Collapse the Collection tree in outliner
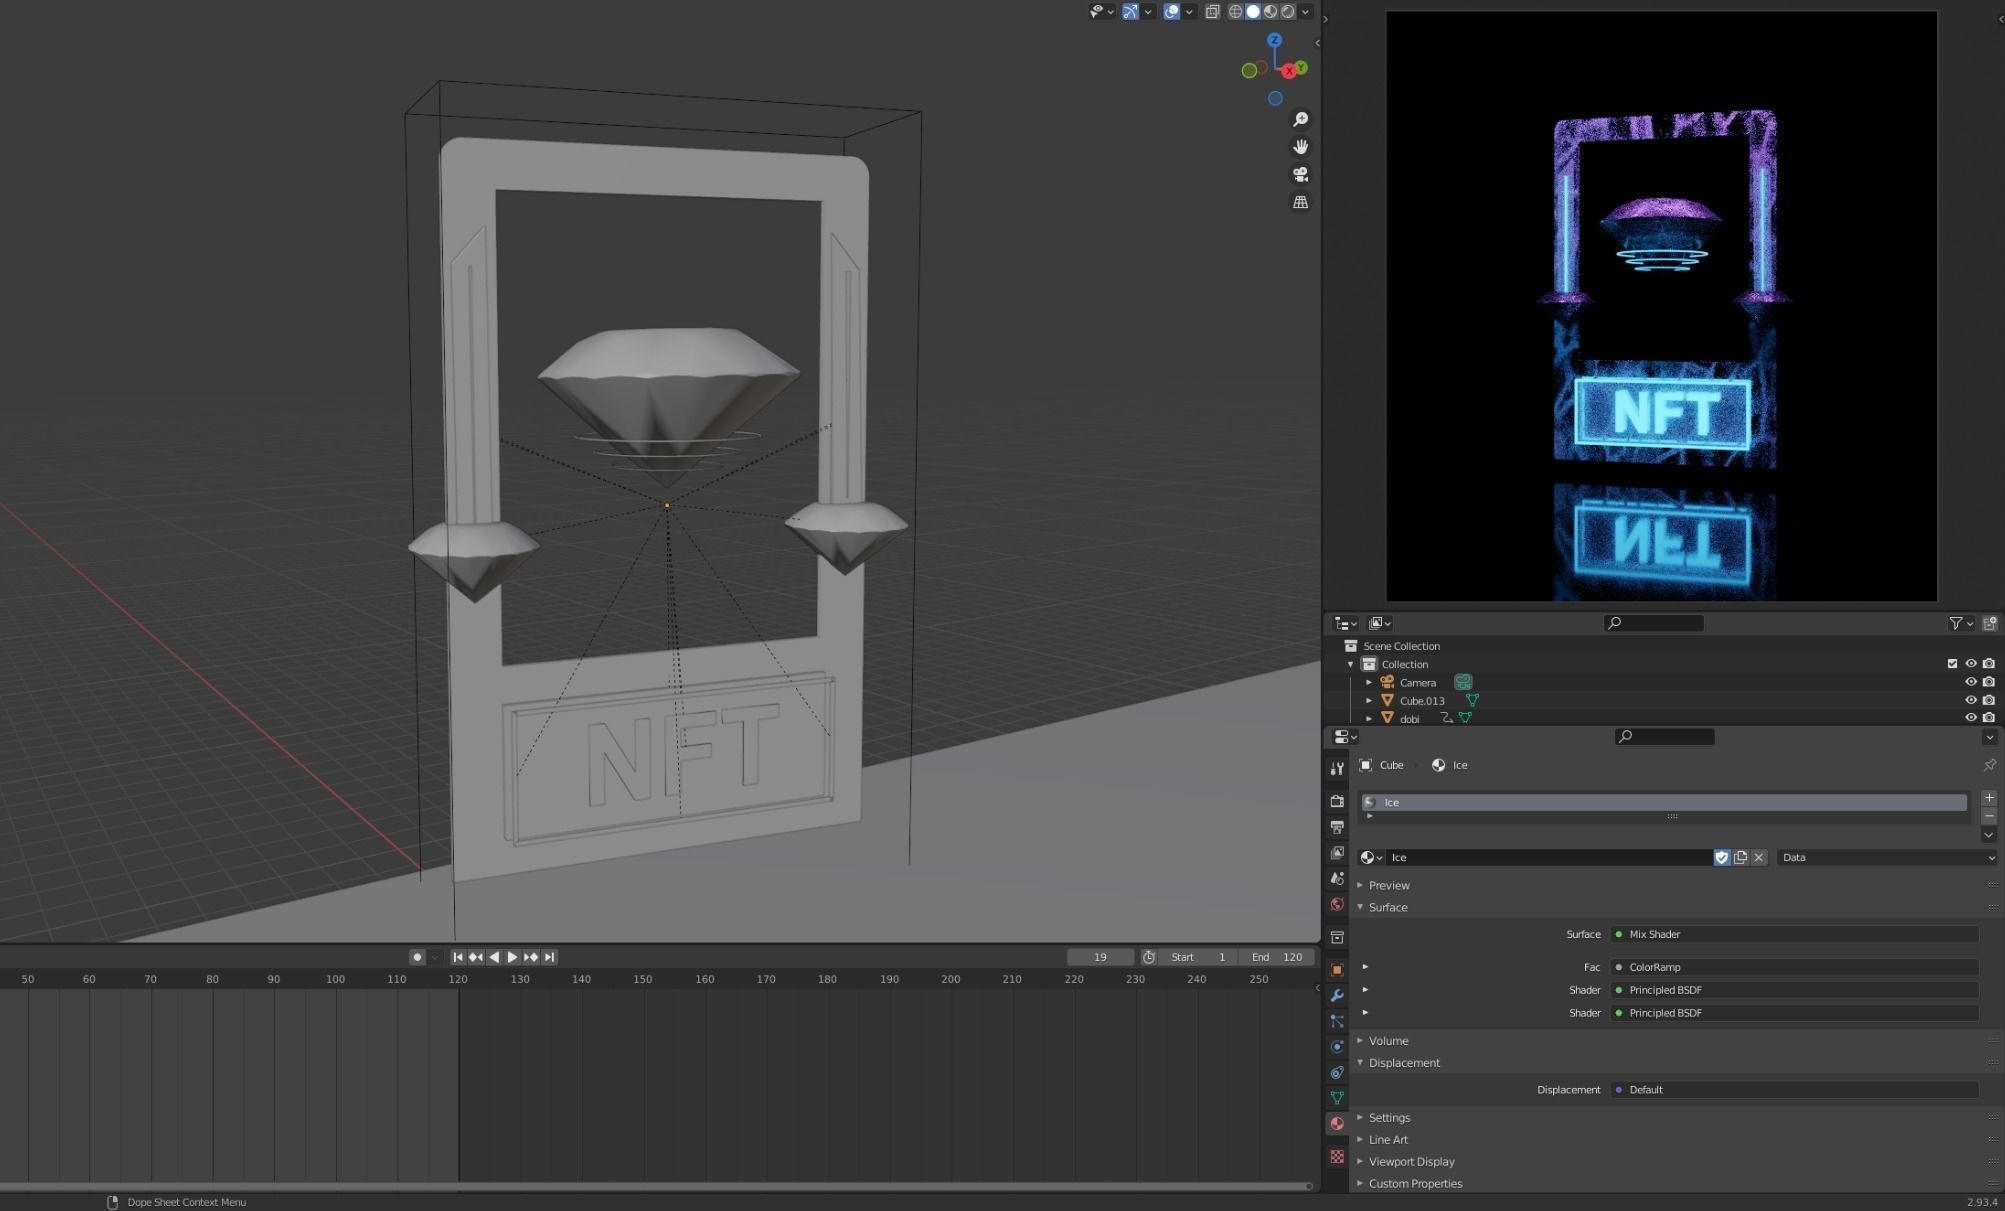This screenshot has width=2005, height=1211. tap(1351, 664)
